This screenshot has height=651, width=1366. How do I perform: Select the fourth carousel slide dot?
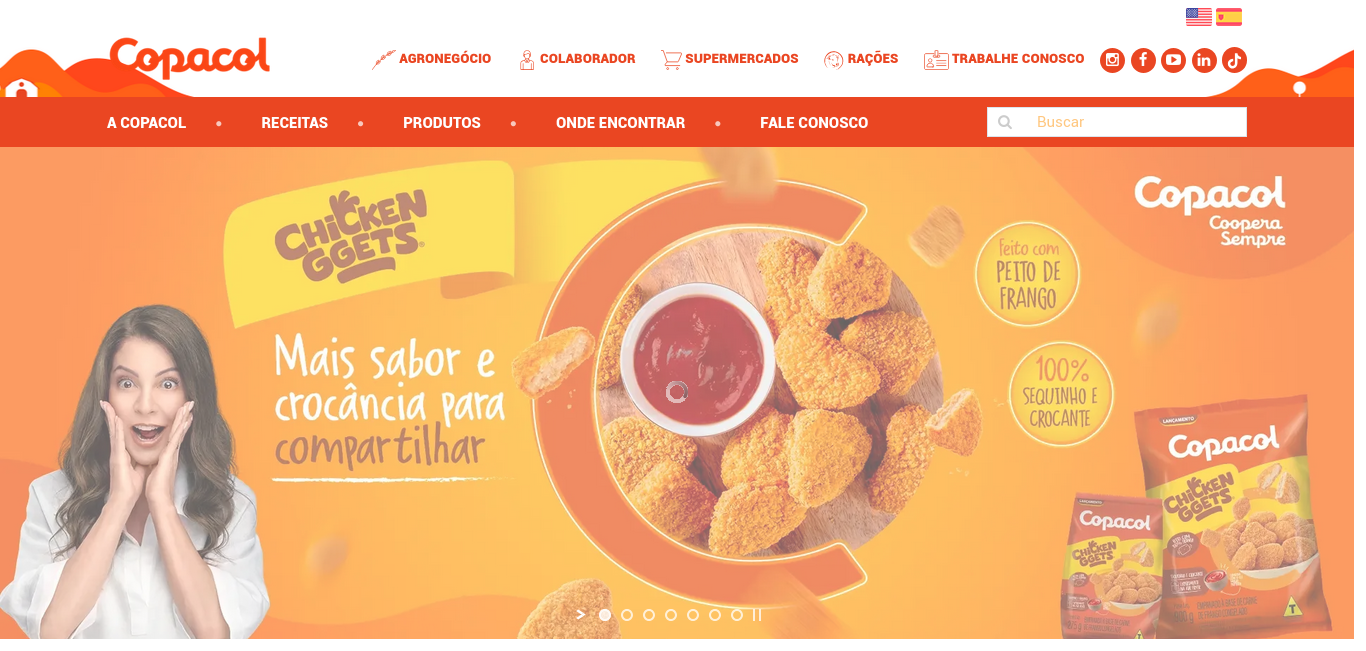pos(671,615)
